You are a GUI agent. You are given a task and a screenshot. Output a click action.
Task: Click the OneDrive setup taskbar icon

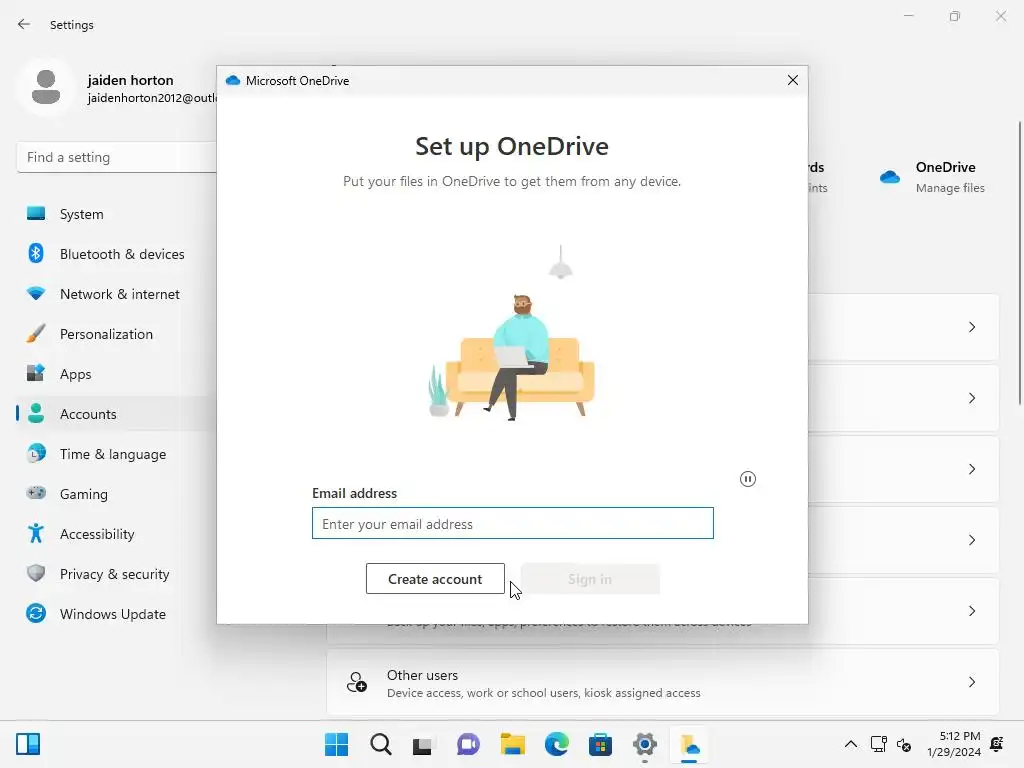(690, 744)
